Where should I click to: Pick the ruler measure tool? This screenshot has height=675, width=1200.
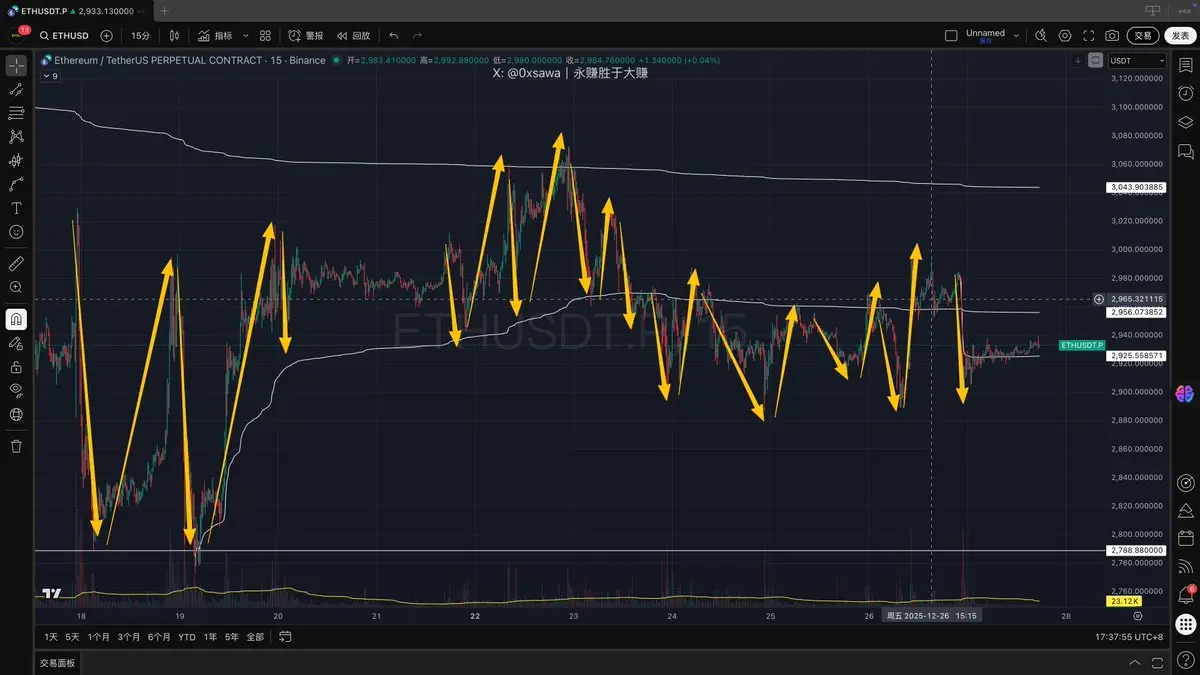click(16, 264)
